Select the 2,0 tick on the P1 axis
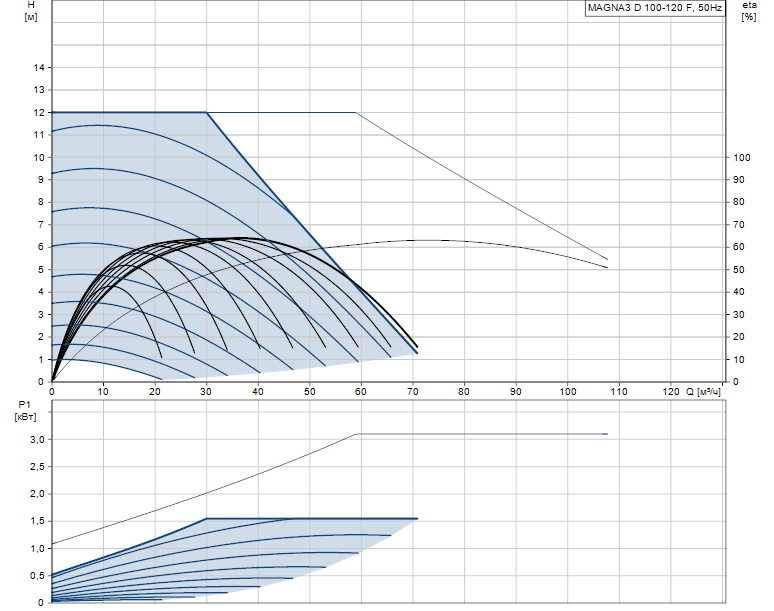 click(37, 494)
